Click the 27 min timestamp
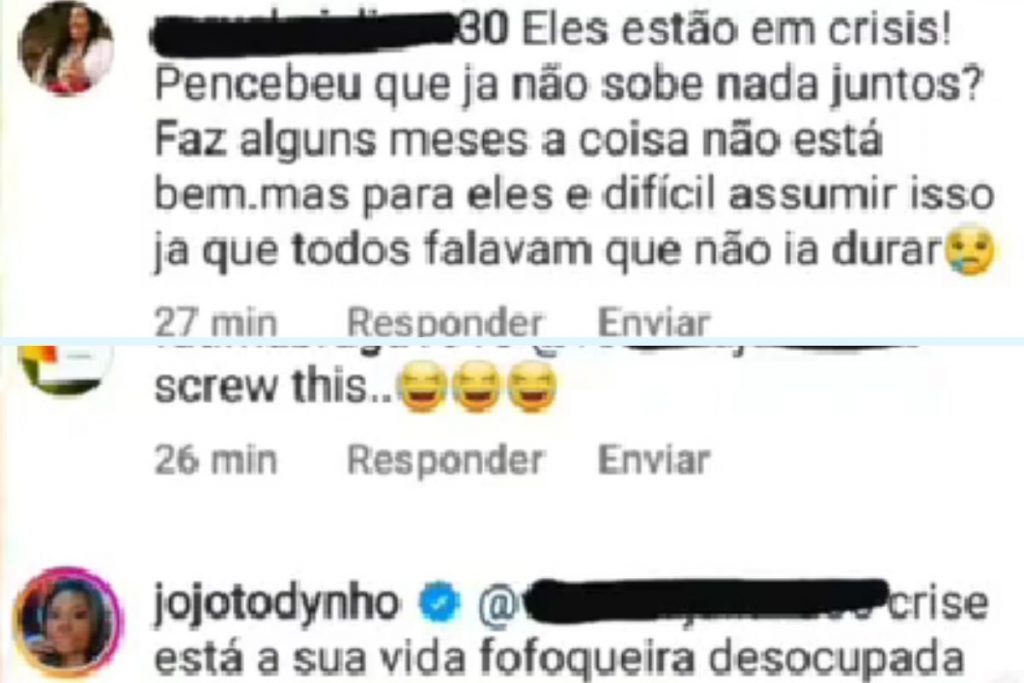Viewport: 1024px width, 683px height. click(216, 323)
